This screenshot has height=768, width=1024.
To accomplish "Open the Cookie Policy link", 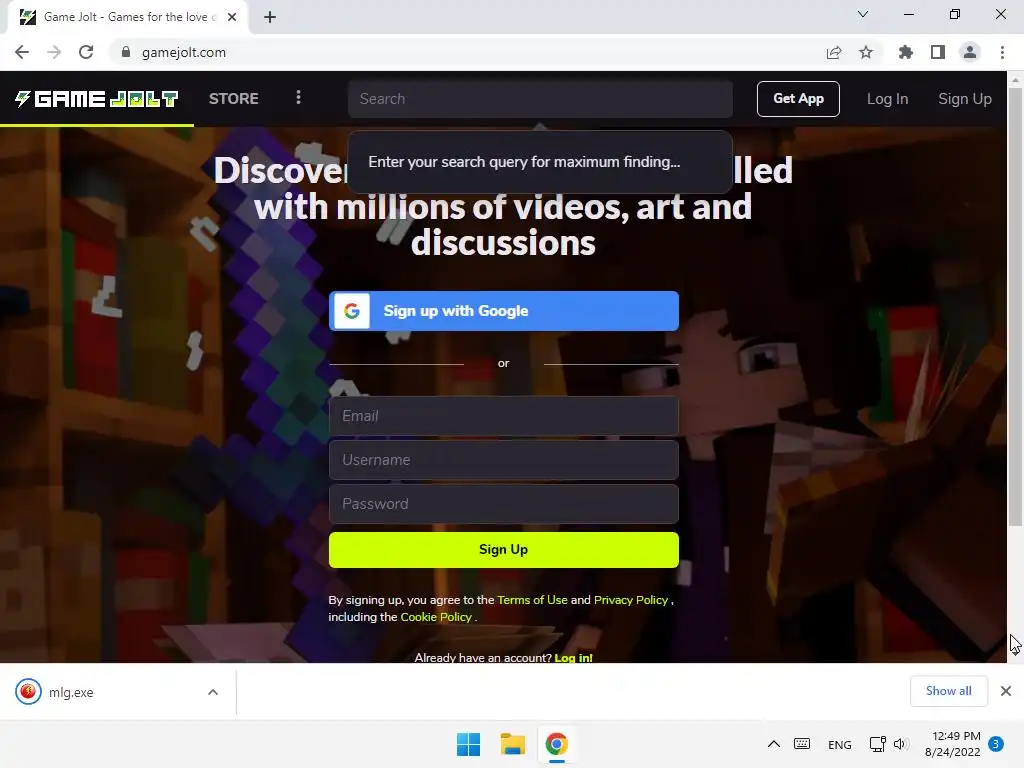I will tap(436, 616).
